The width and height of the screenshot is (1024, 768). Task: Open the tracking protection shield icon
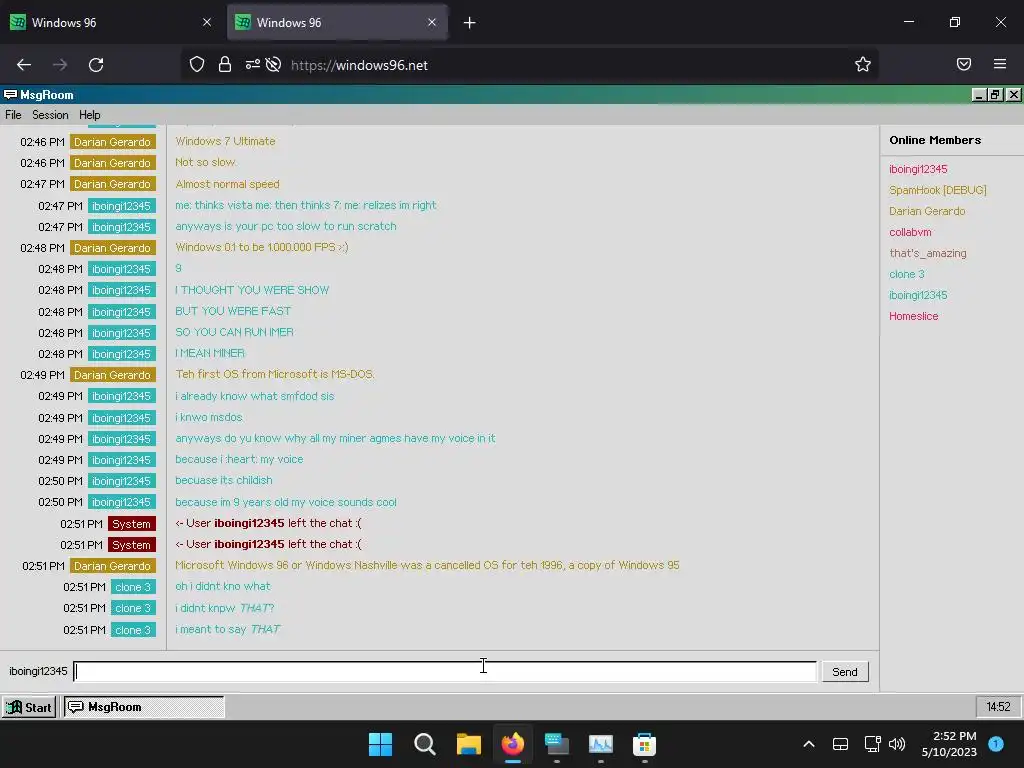click(x=197, y=65)
